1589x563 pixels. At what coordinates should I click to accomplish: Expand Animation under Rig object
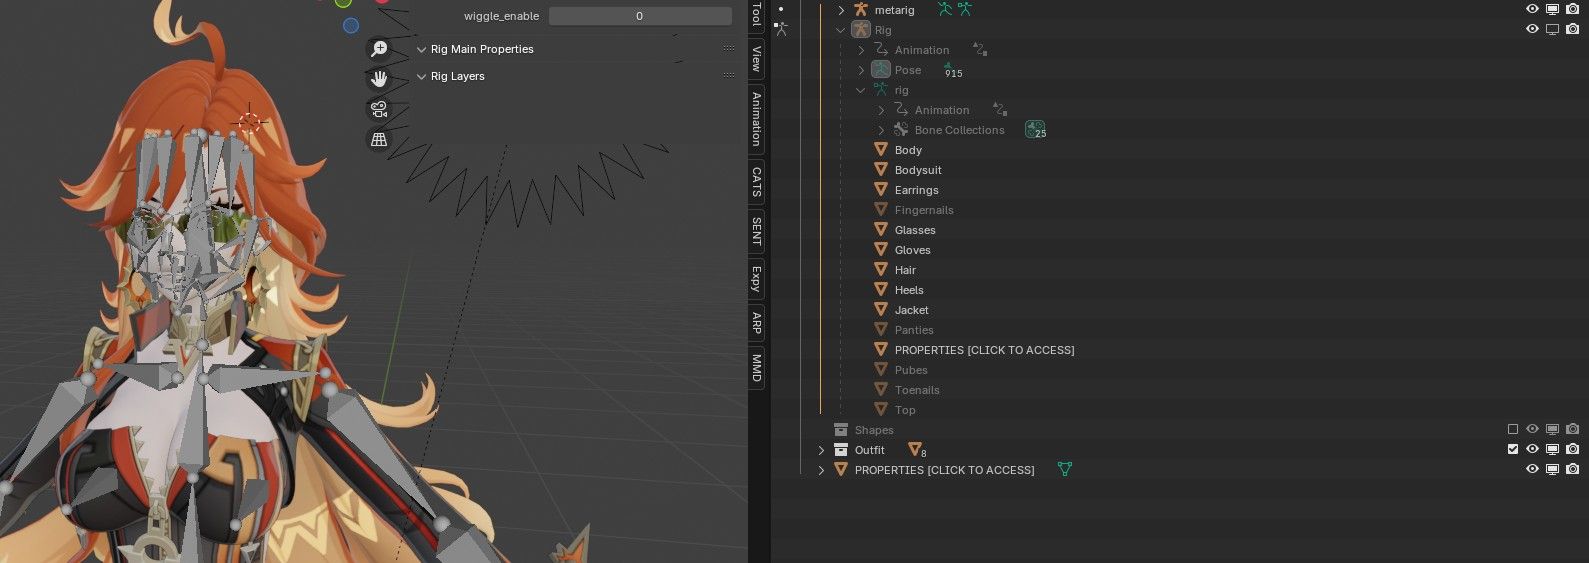point(861,50)
